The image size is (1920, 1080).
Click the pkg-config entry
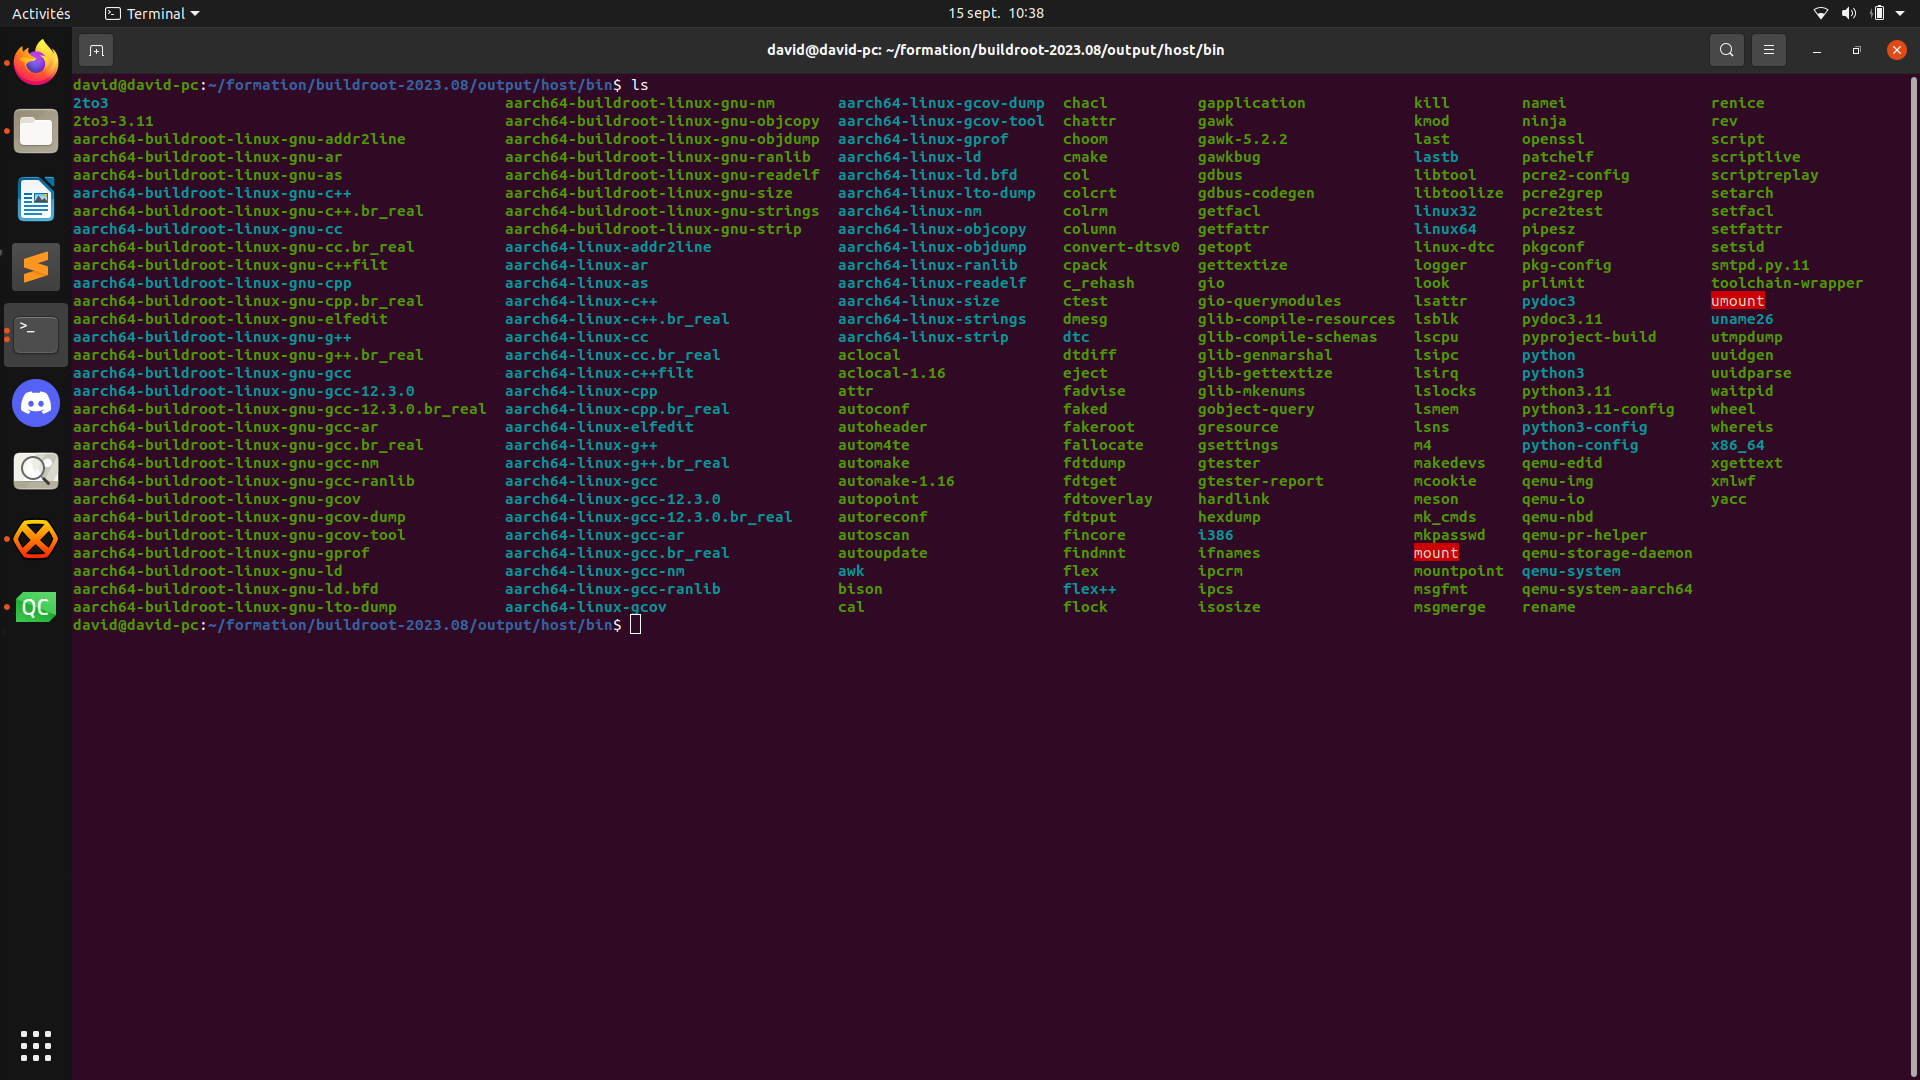(1566, 265)
